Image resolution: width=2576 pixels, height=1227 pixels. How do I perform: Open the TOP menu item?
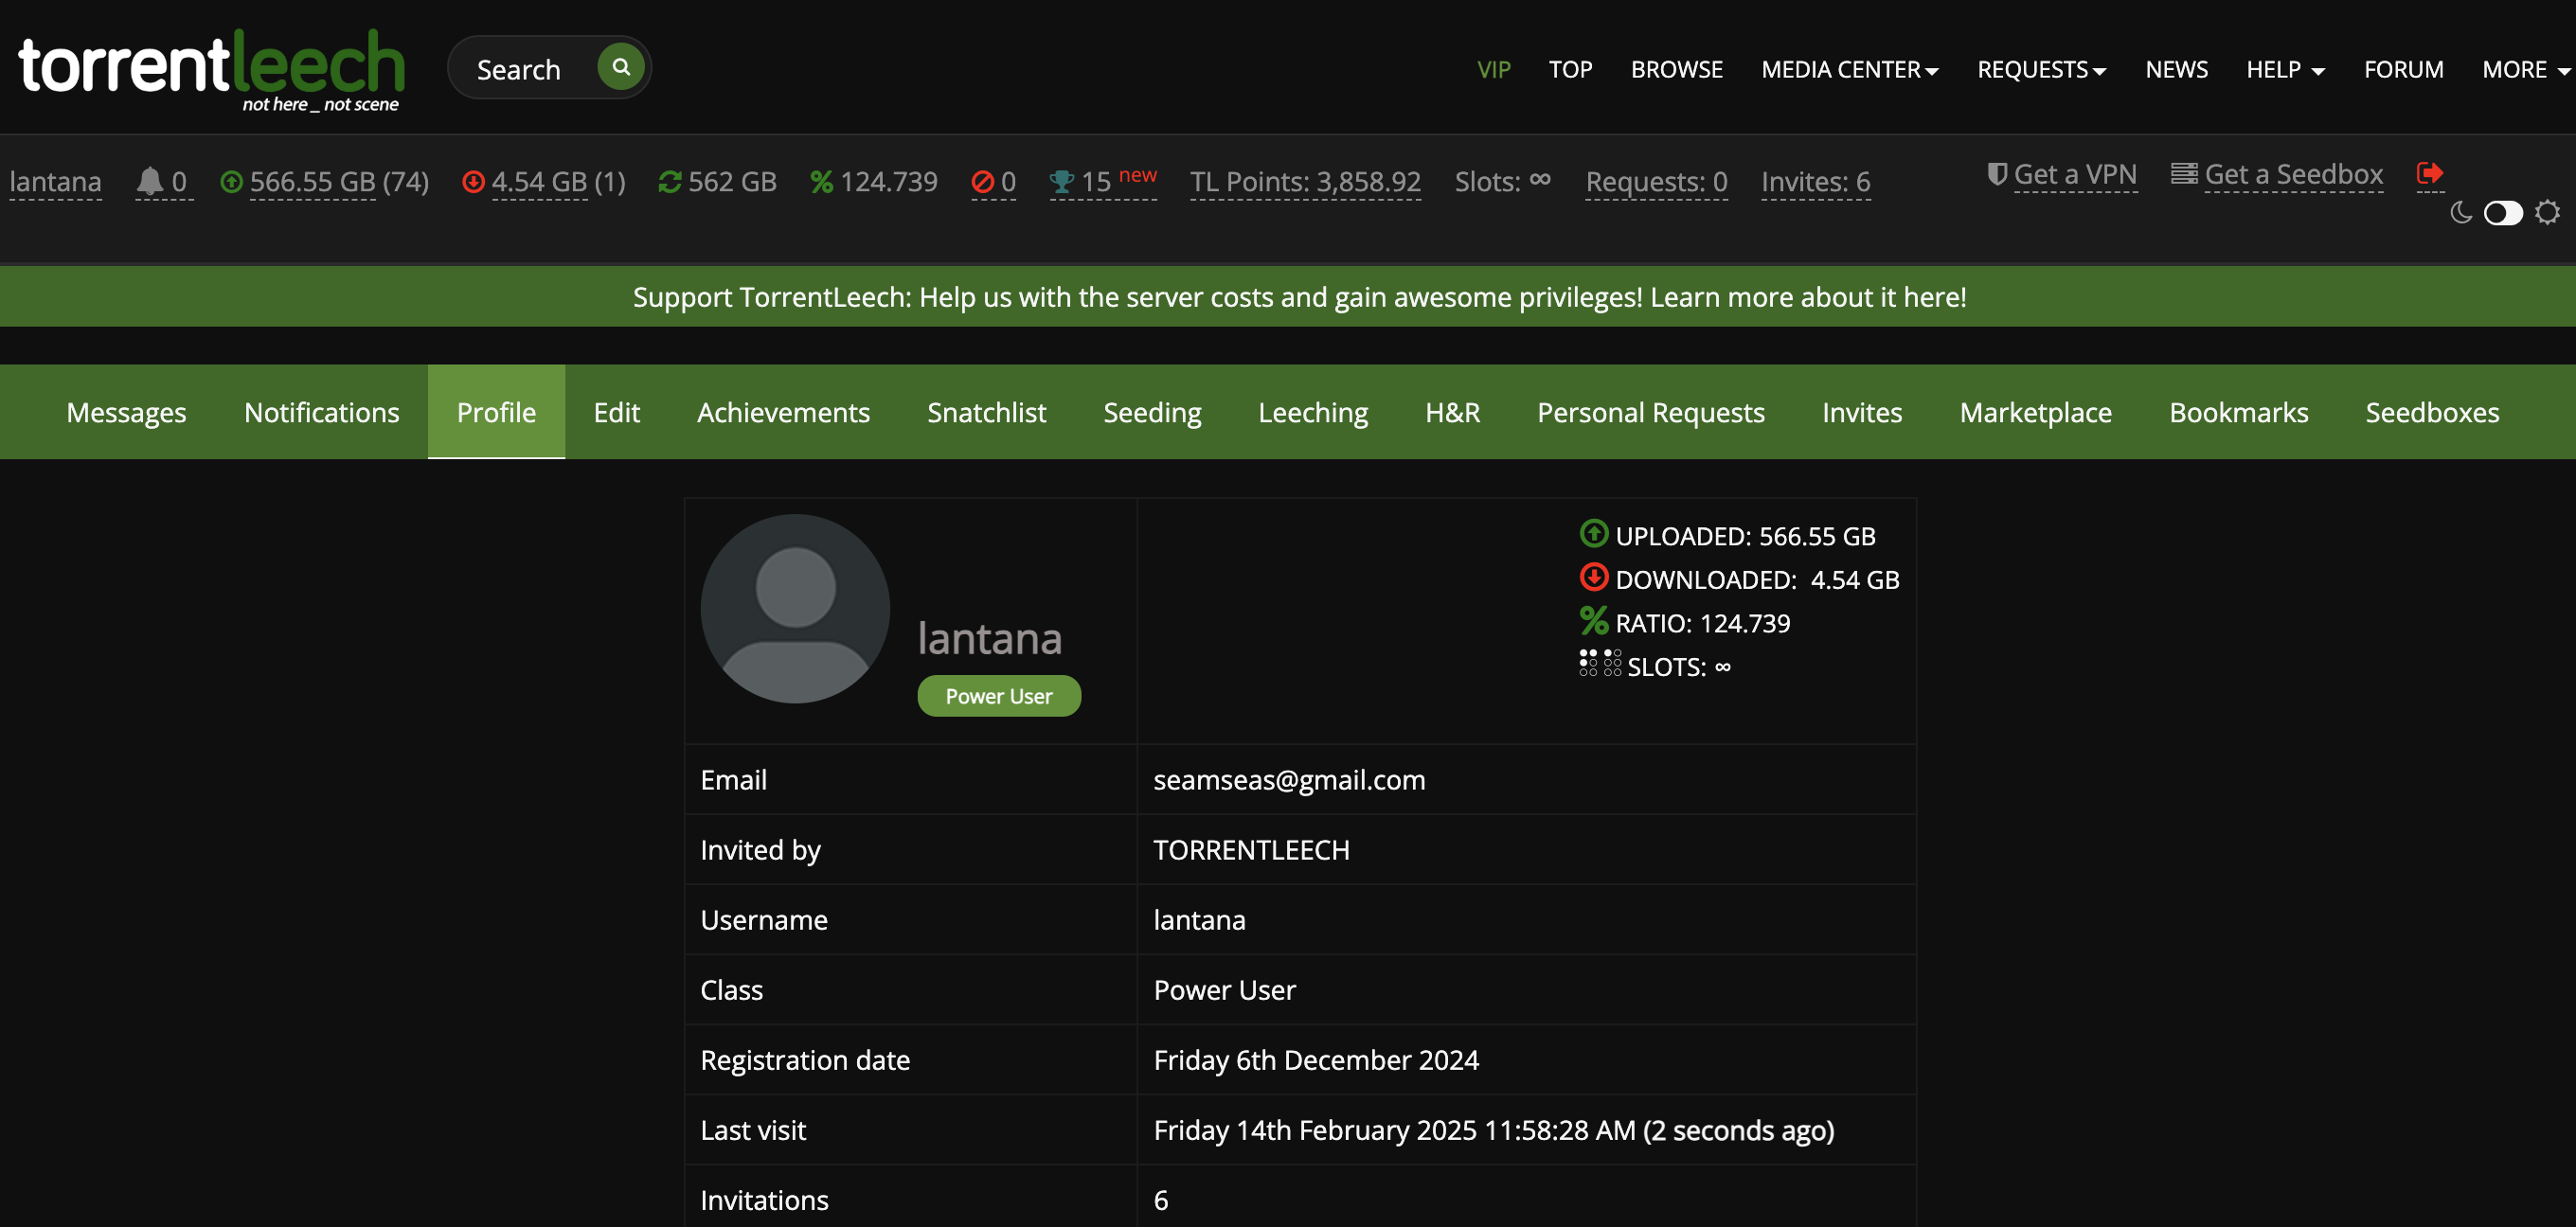point(1570,69)
